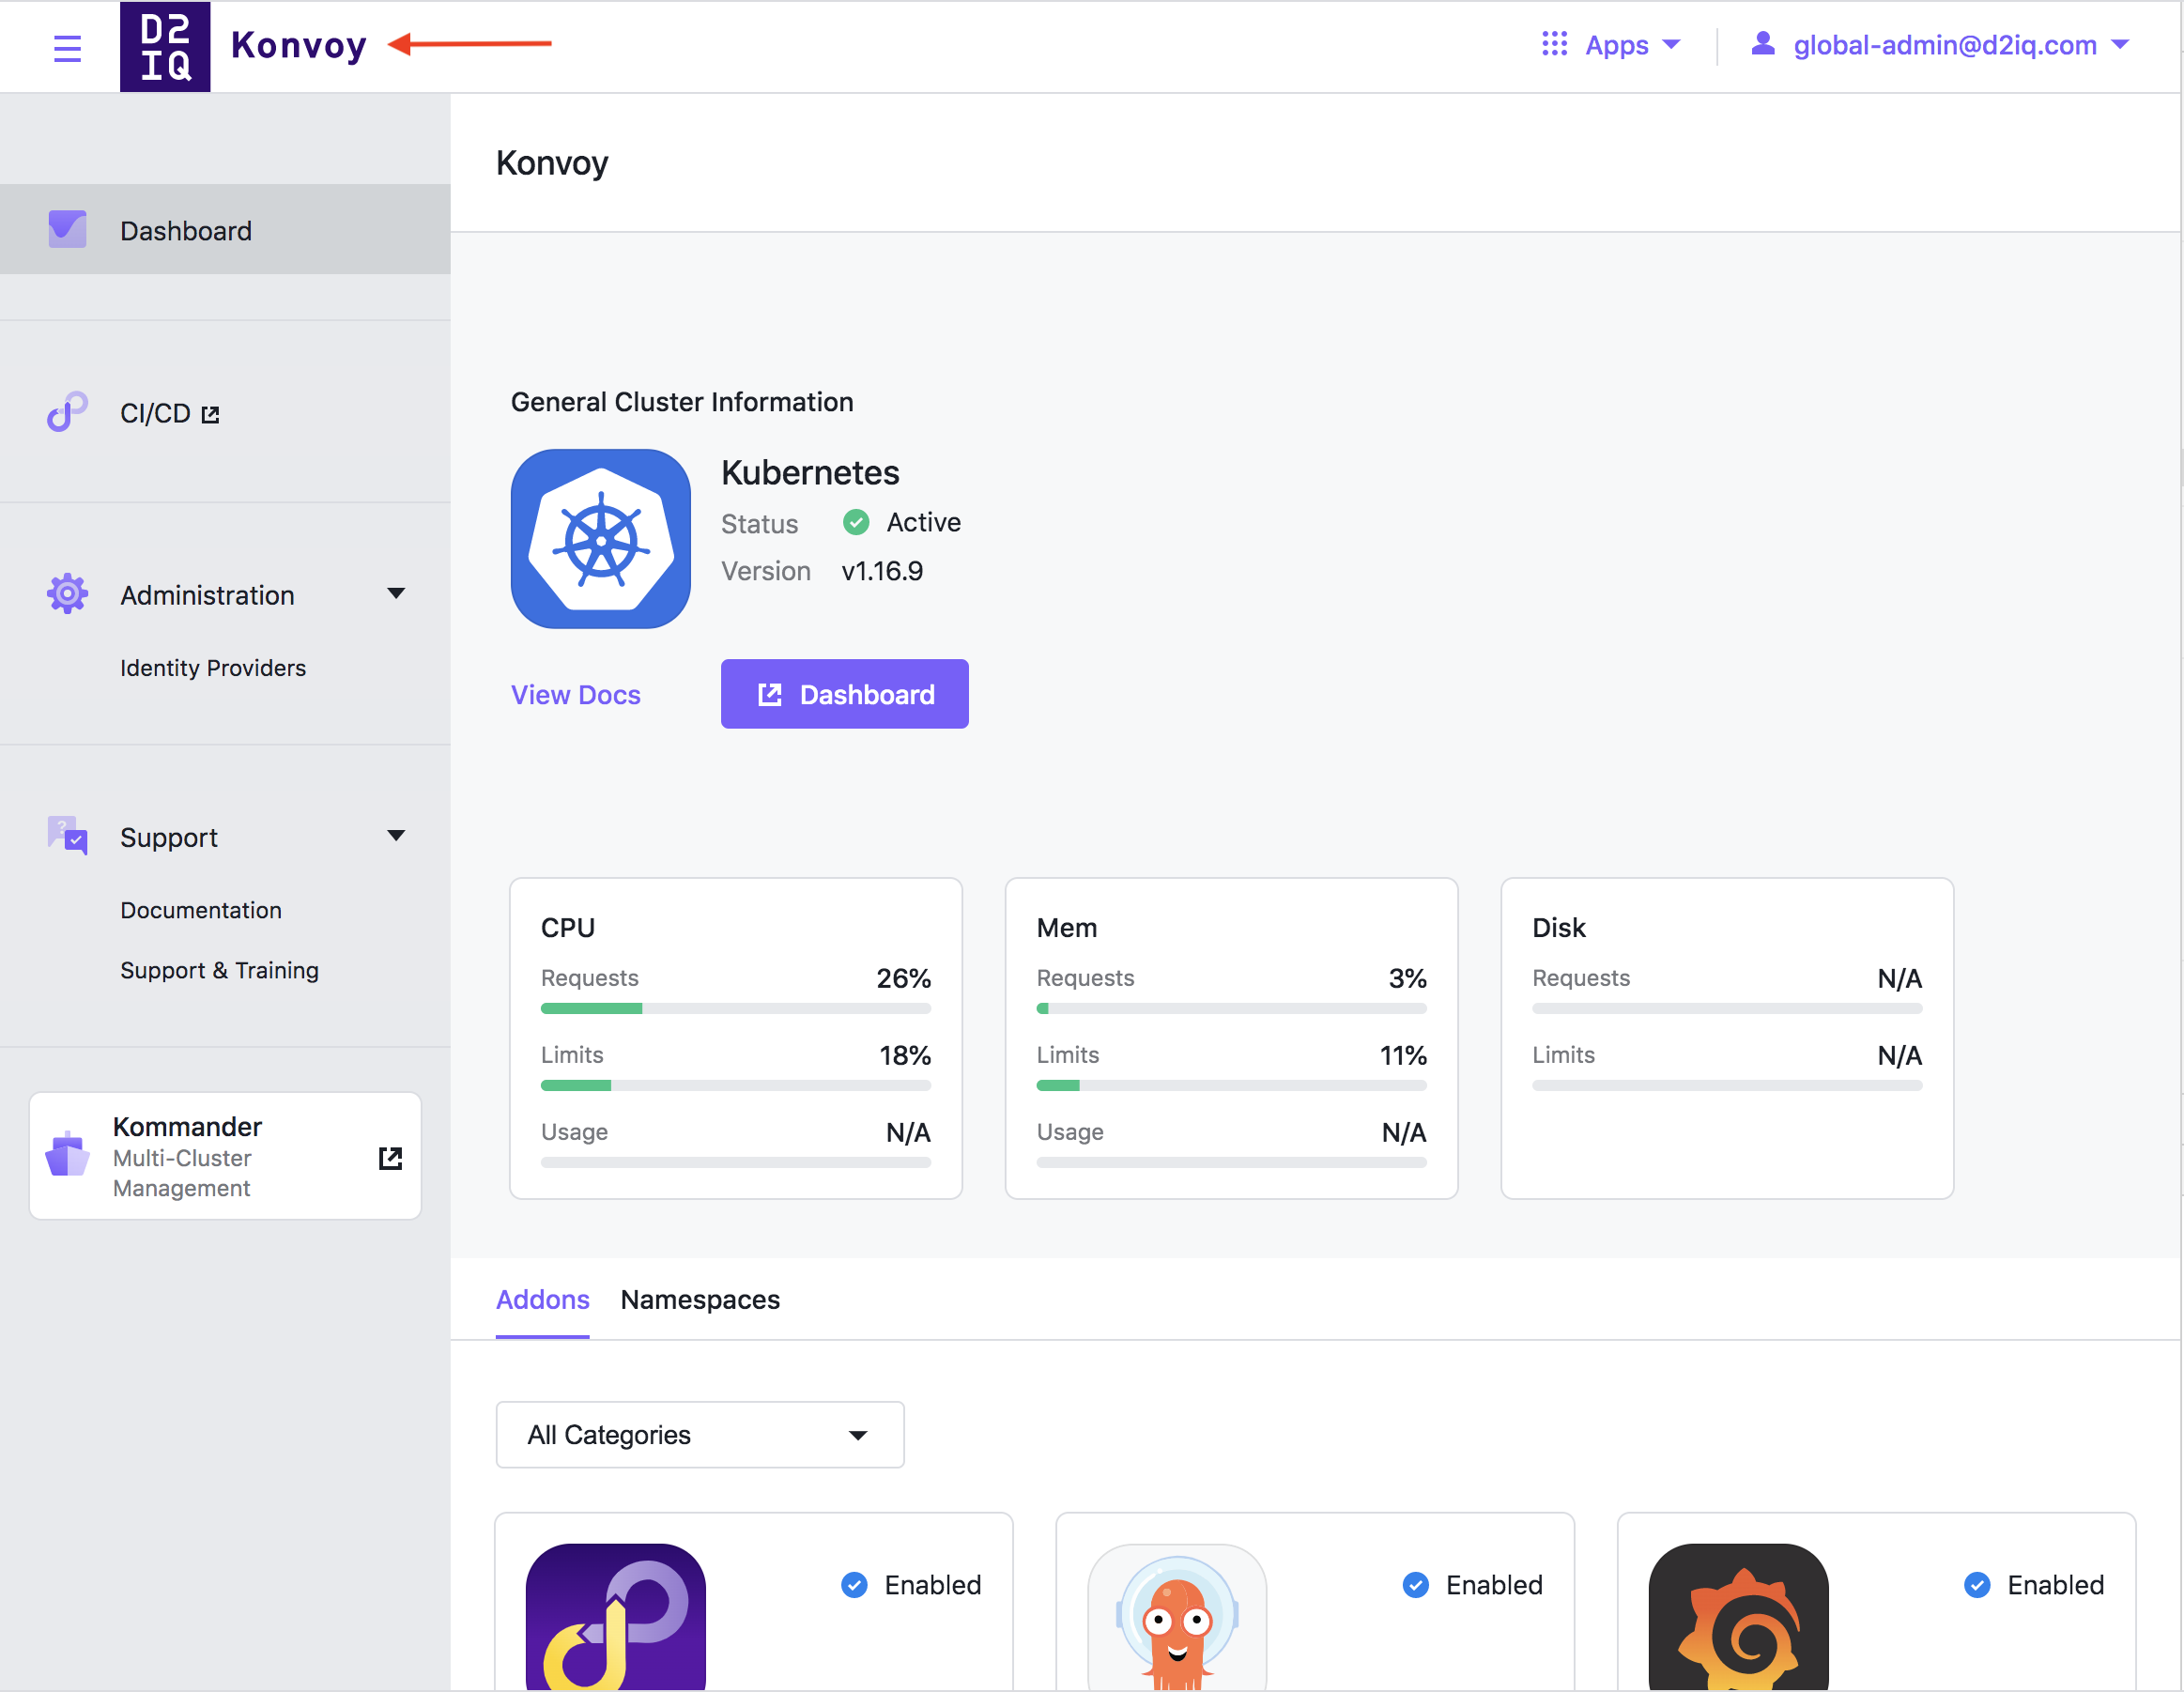Open Identity Providers
Image resolution: width=2184 pixels, height=1692 pixels.
[213, 667]
